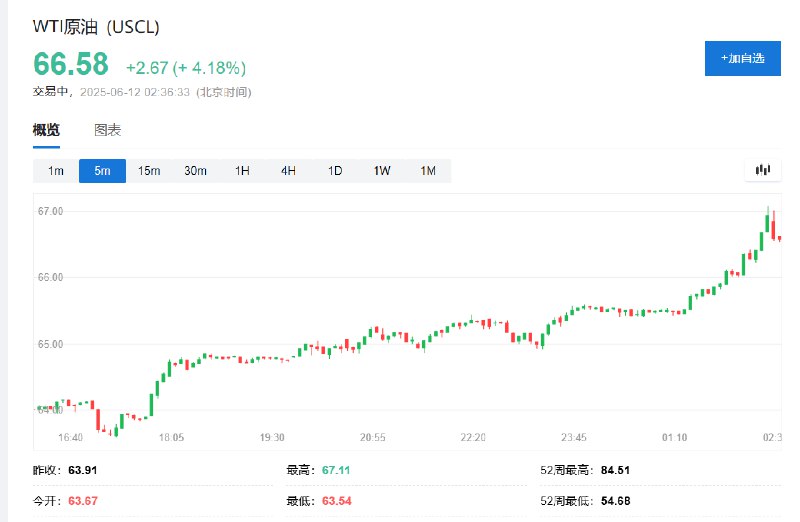Click the 16:40 time axis label
The height and width of the screenshot is (522, 800).
[x=70, y=438]
